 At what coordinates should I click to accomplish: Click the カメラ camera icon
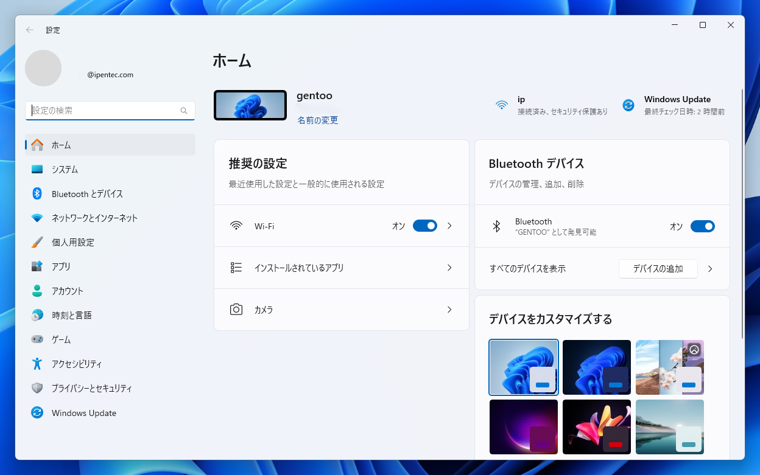tap(236, 309)
